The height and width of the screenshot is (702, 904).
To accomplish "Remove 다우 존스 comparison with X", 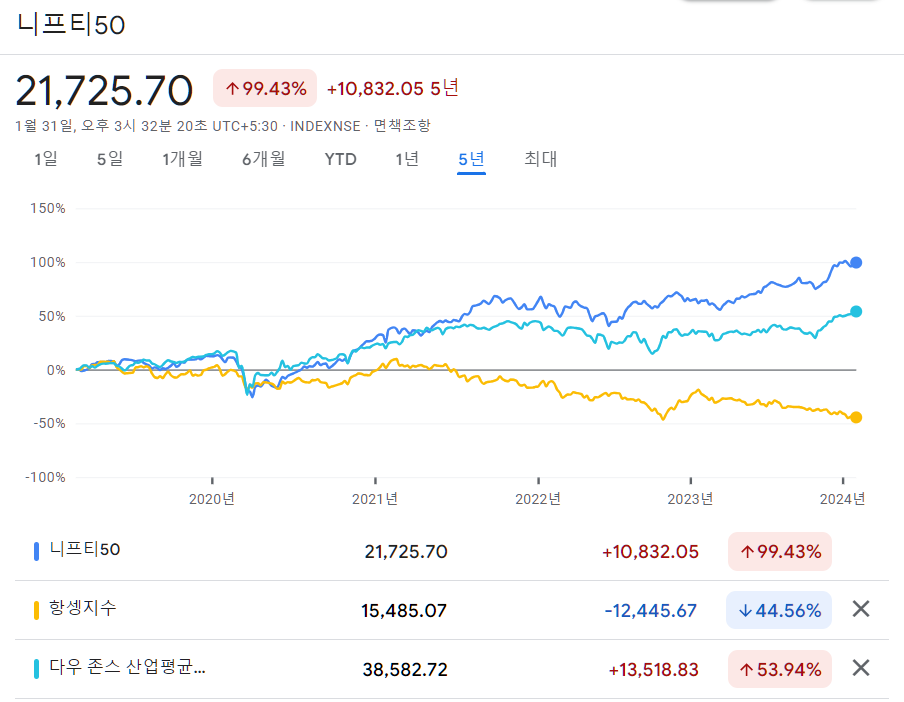I will pyautogui.click(x=861, y=668).
